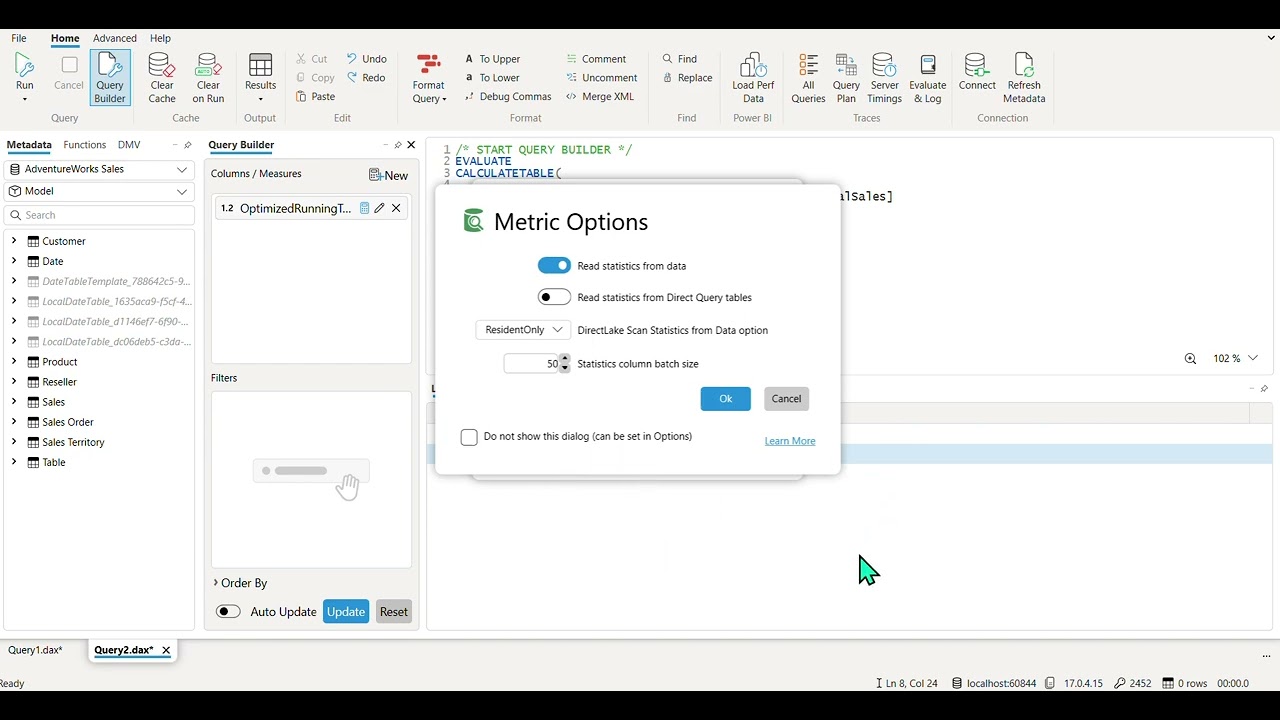Screen dimensions: 1280x720
Task: Click the Redo button
Action: (366, 78)
